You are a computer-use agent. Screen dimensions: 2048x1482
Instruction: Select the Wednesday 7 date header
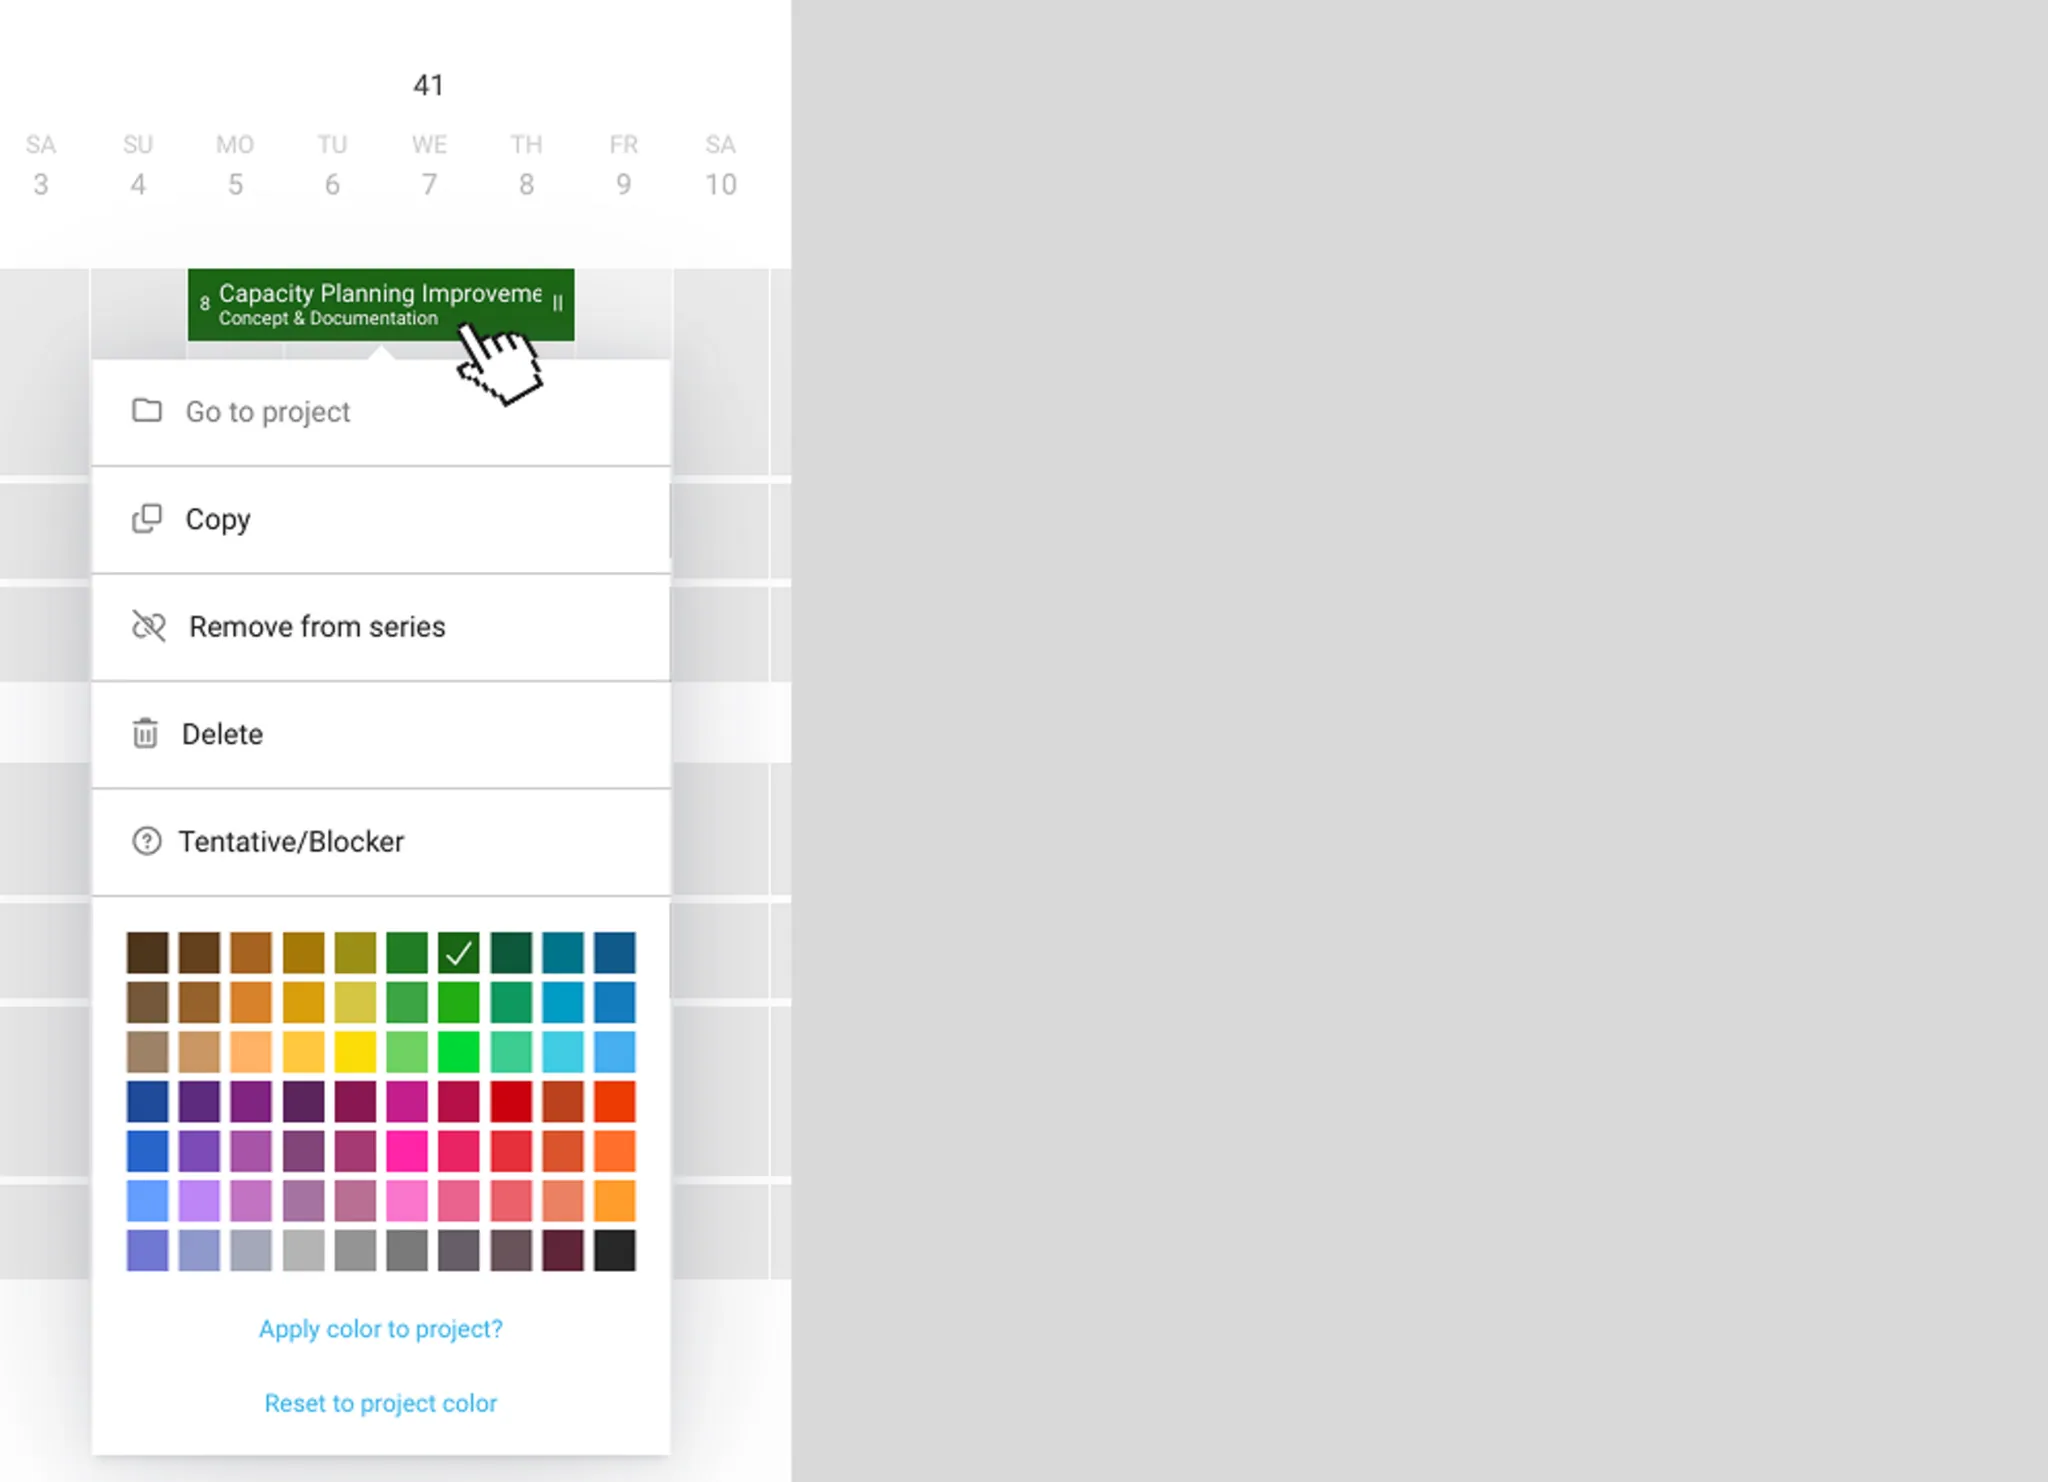coord(429,165)
